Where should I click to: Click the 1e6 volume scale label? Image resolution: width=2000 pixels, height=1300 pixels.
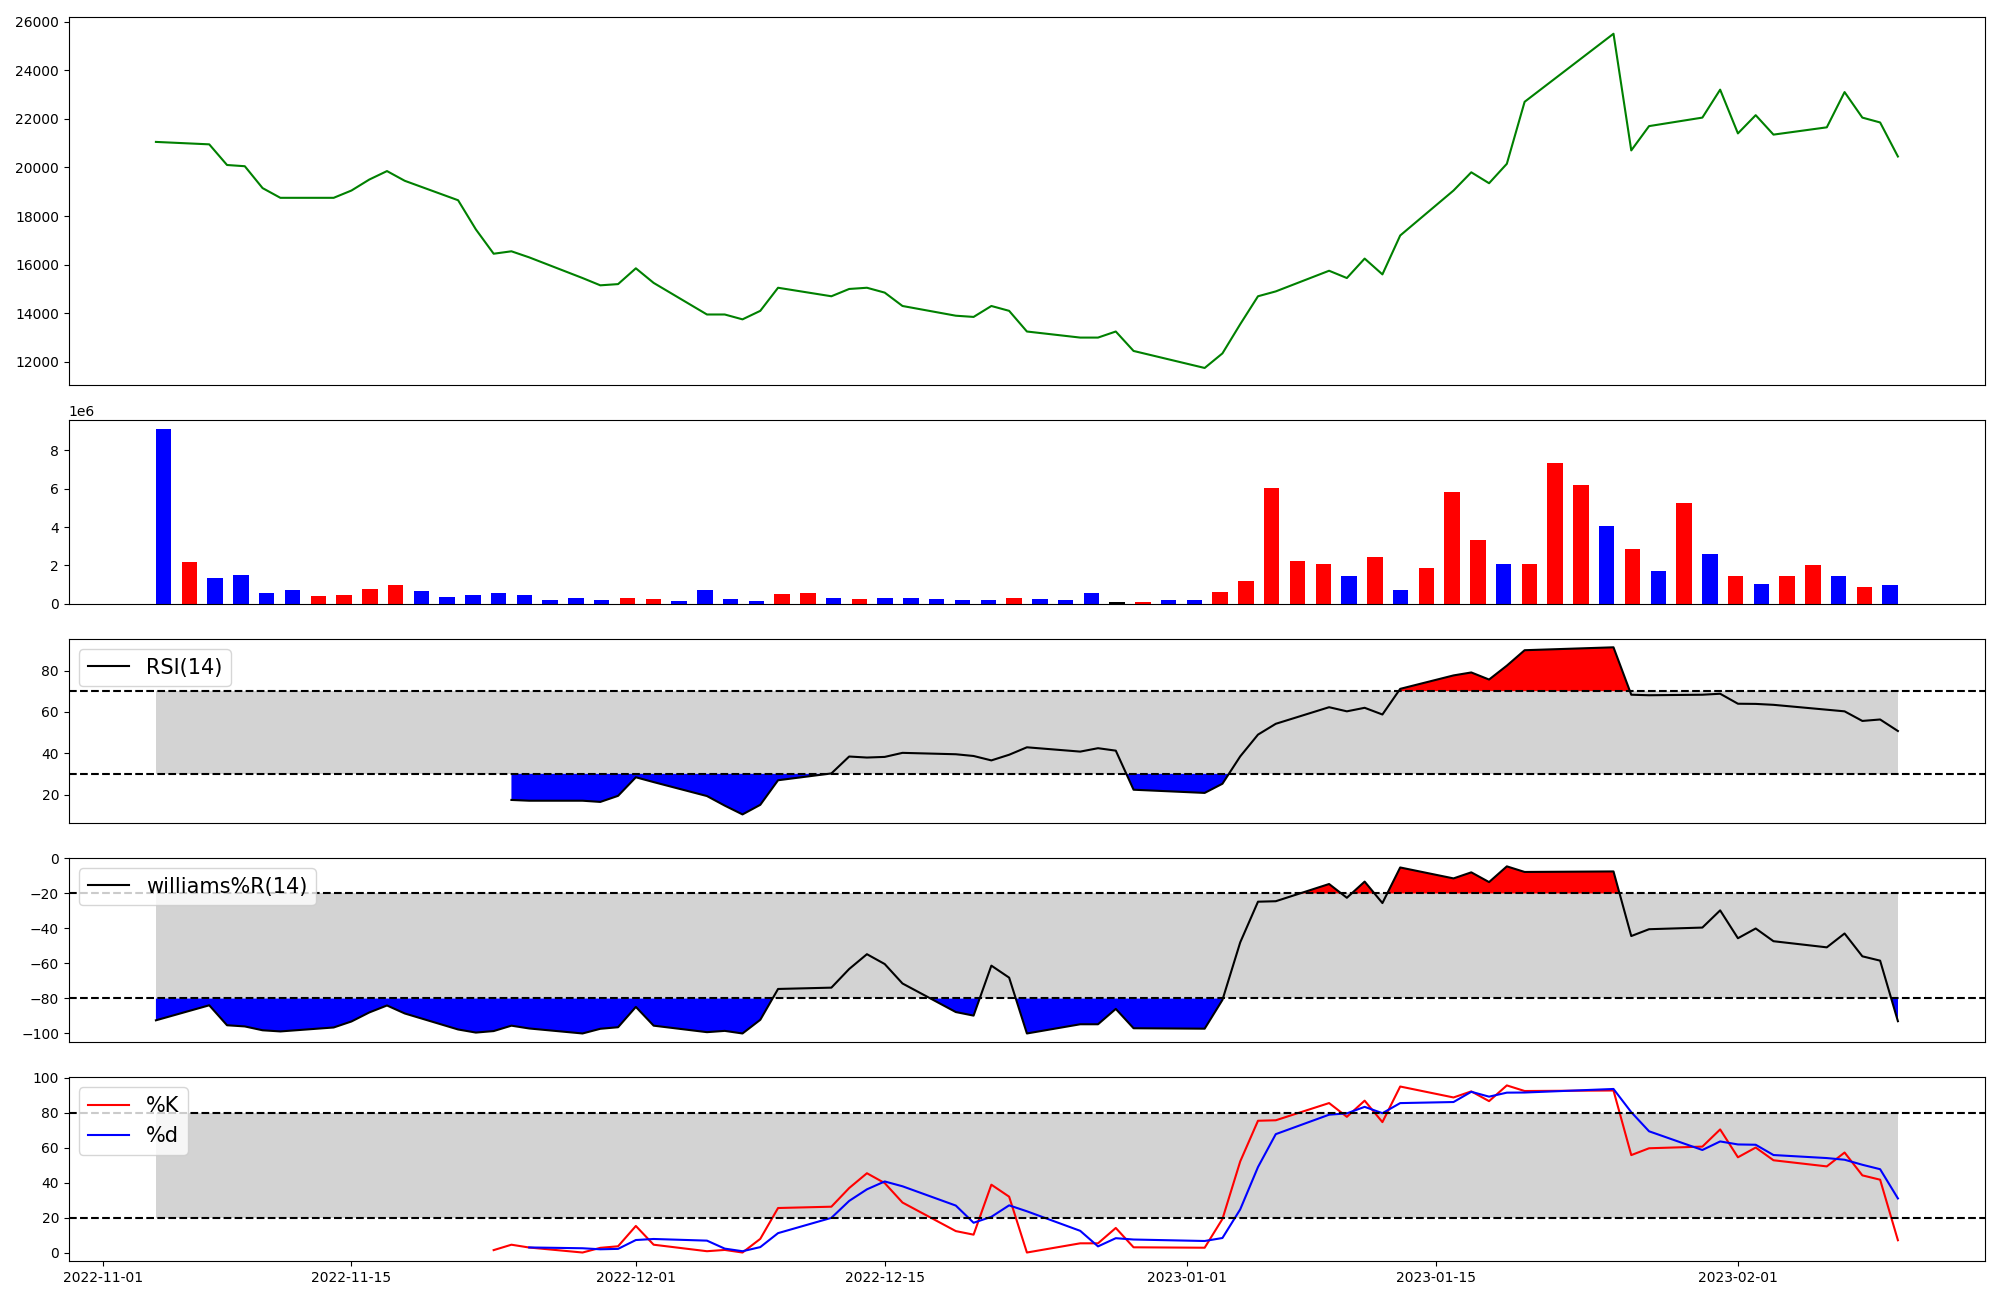(81, 411)
